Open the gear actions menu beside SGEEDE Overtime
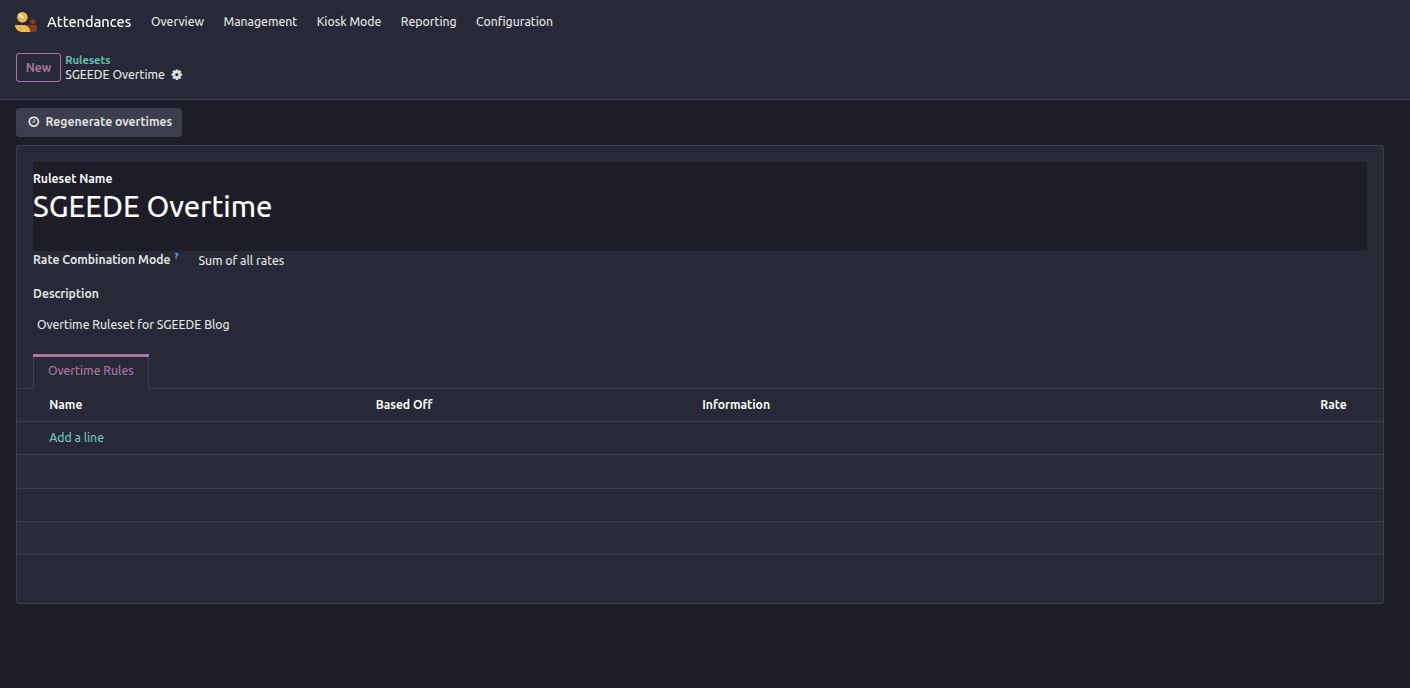1410x688 pixels. [177, 75]
